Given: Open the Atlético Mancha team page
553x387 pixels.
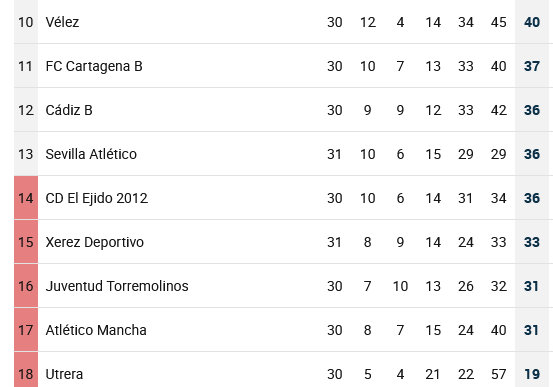Looking at the screenshot, I should point(96,330).
